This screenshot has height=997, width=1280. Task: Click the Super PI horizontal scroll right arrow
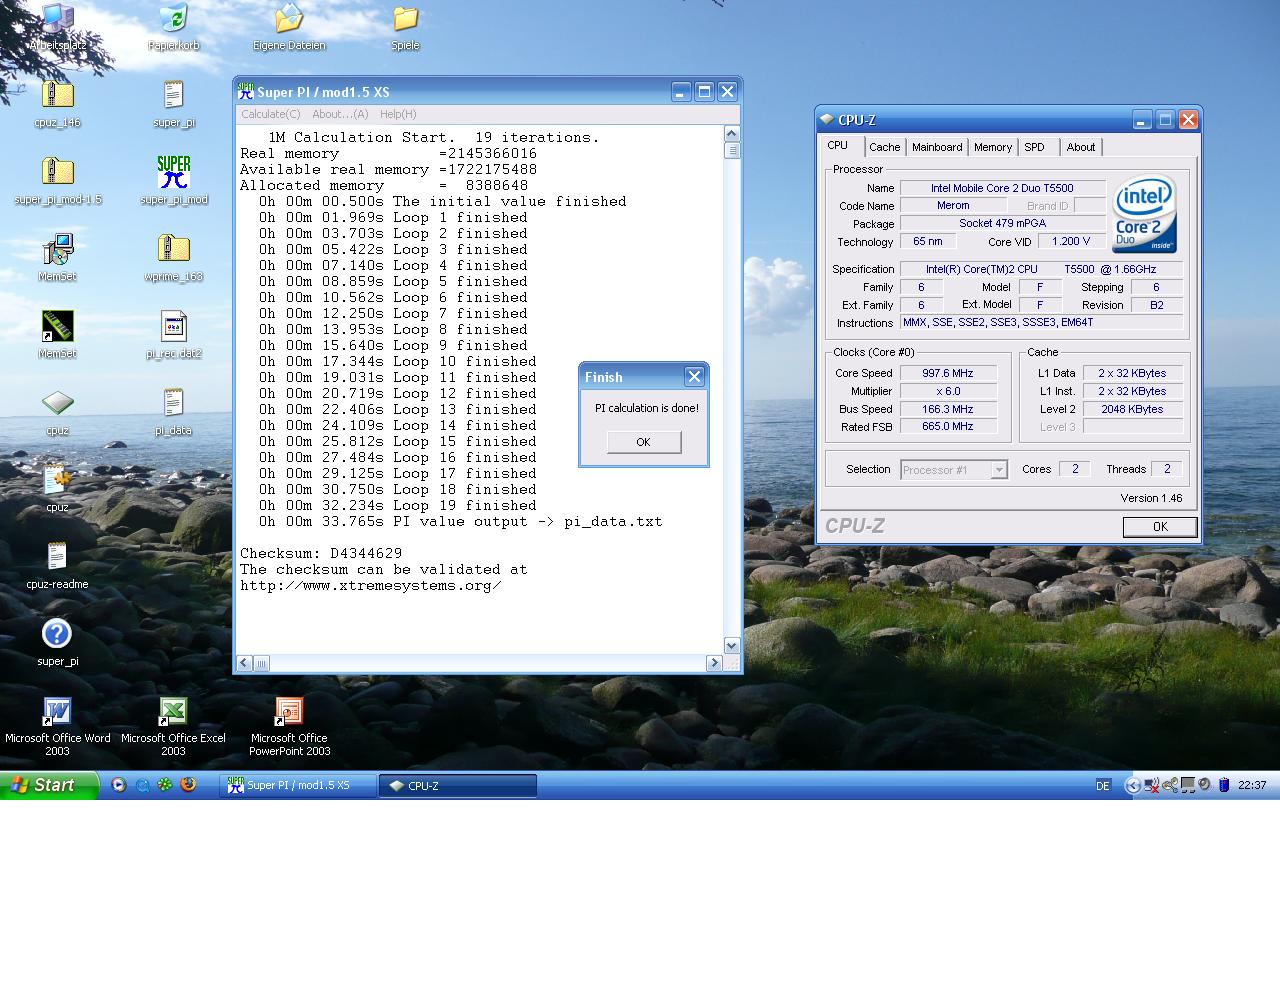coord(714,663)
